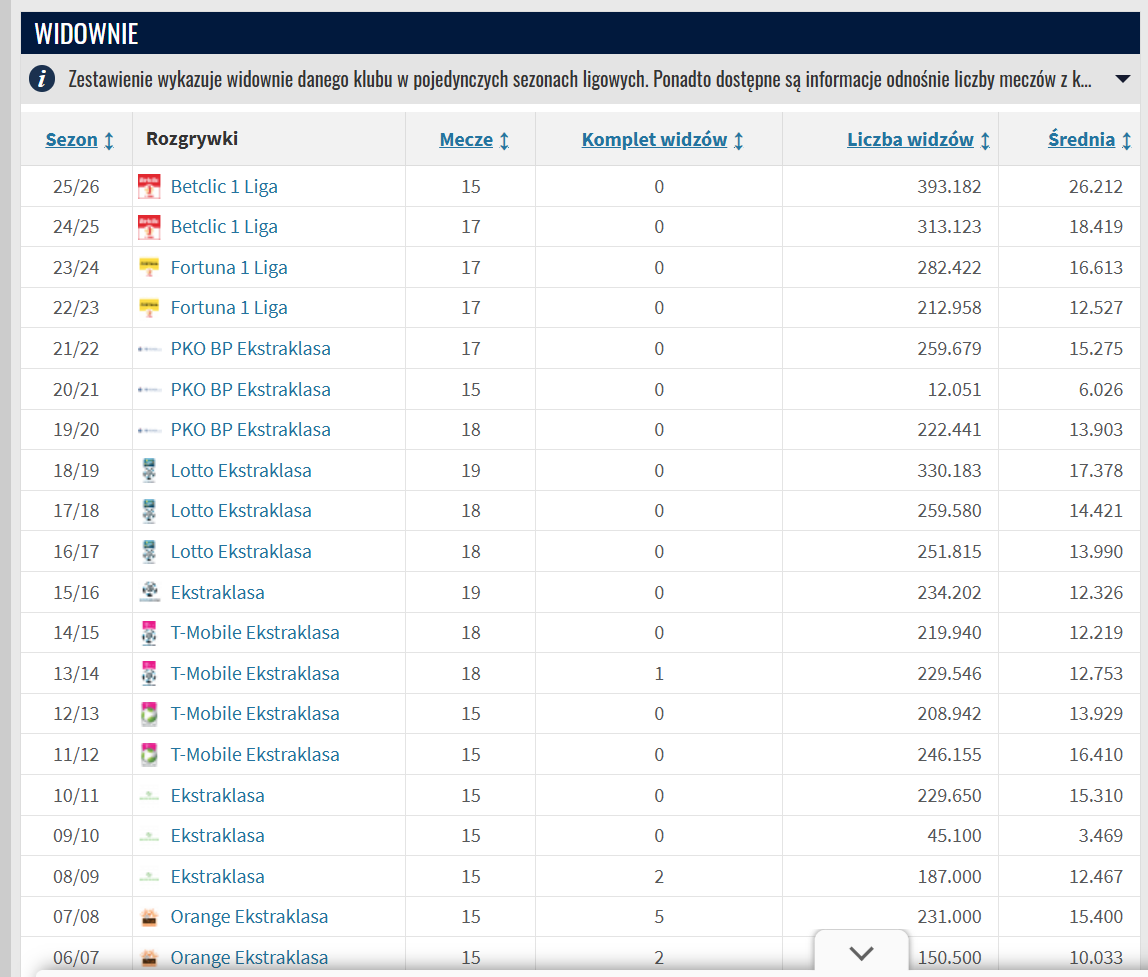Open Betclic 1 Liga link for 24/25
1148x977 pixels.
224,227
